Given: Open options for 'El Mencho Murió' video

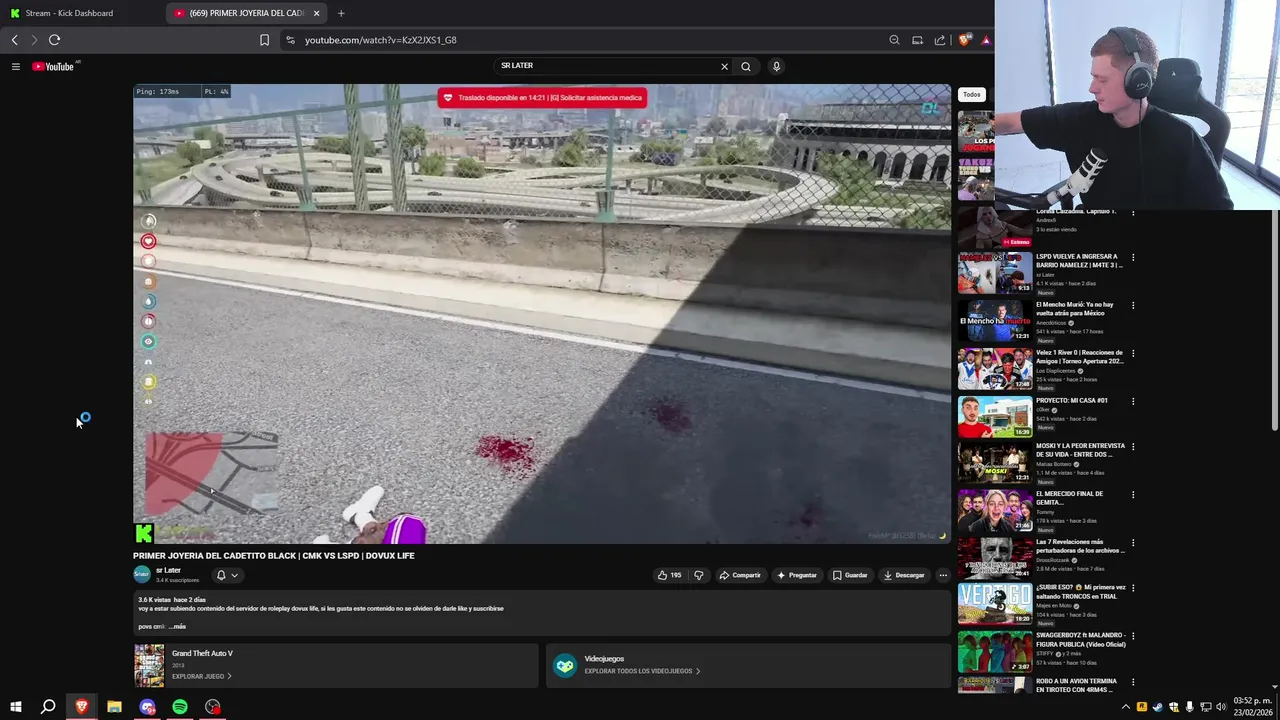Looking at the screenshot, I should (x=1133, y=306).
